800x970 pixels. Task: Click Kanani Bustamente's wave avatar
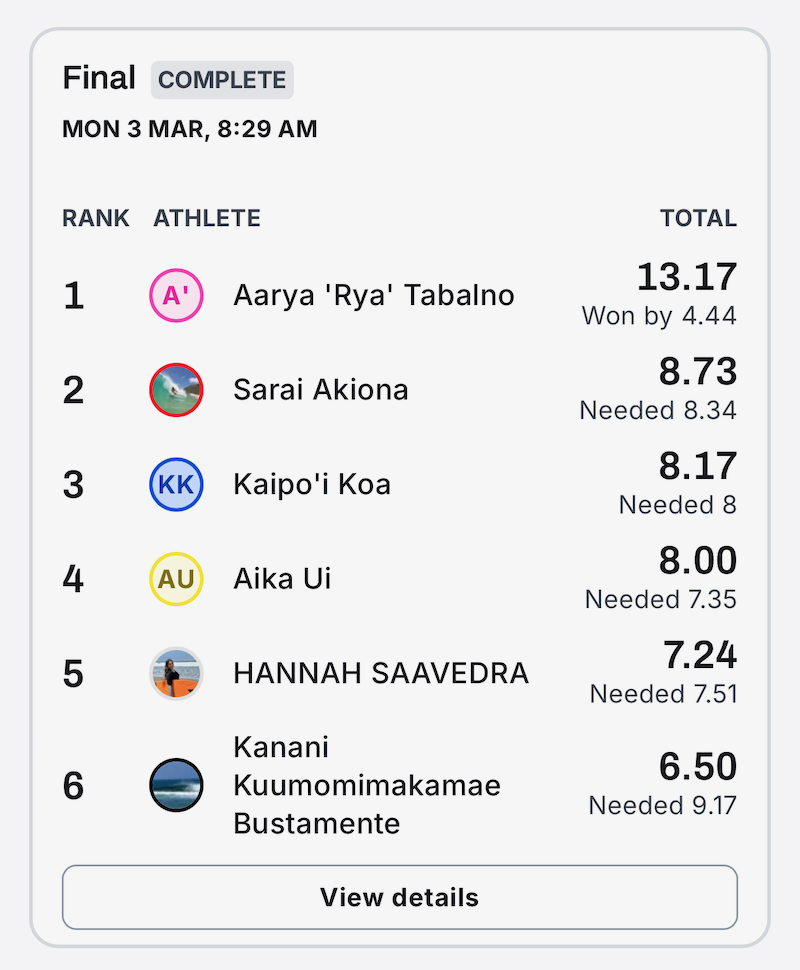[176, 785]
